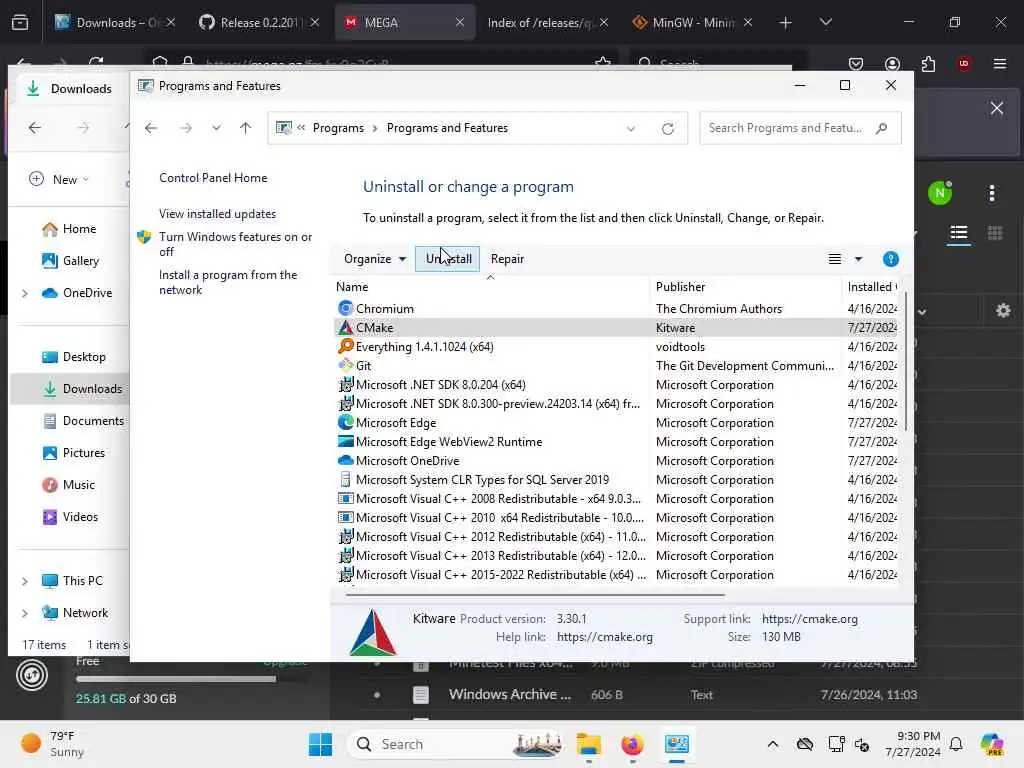Open recent locations chevron in Programs window
This screenshot has width=1024, height=768.
[216, 128]
